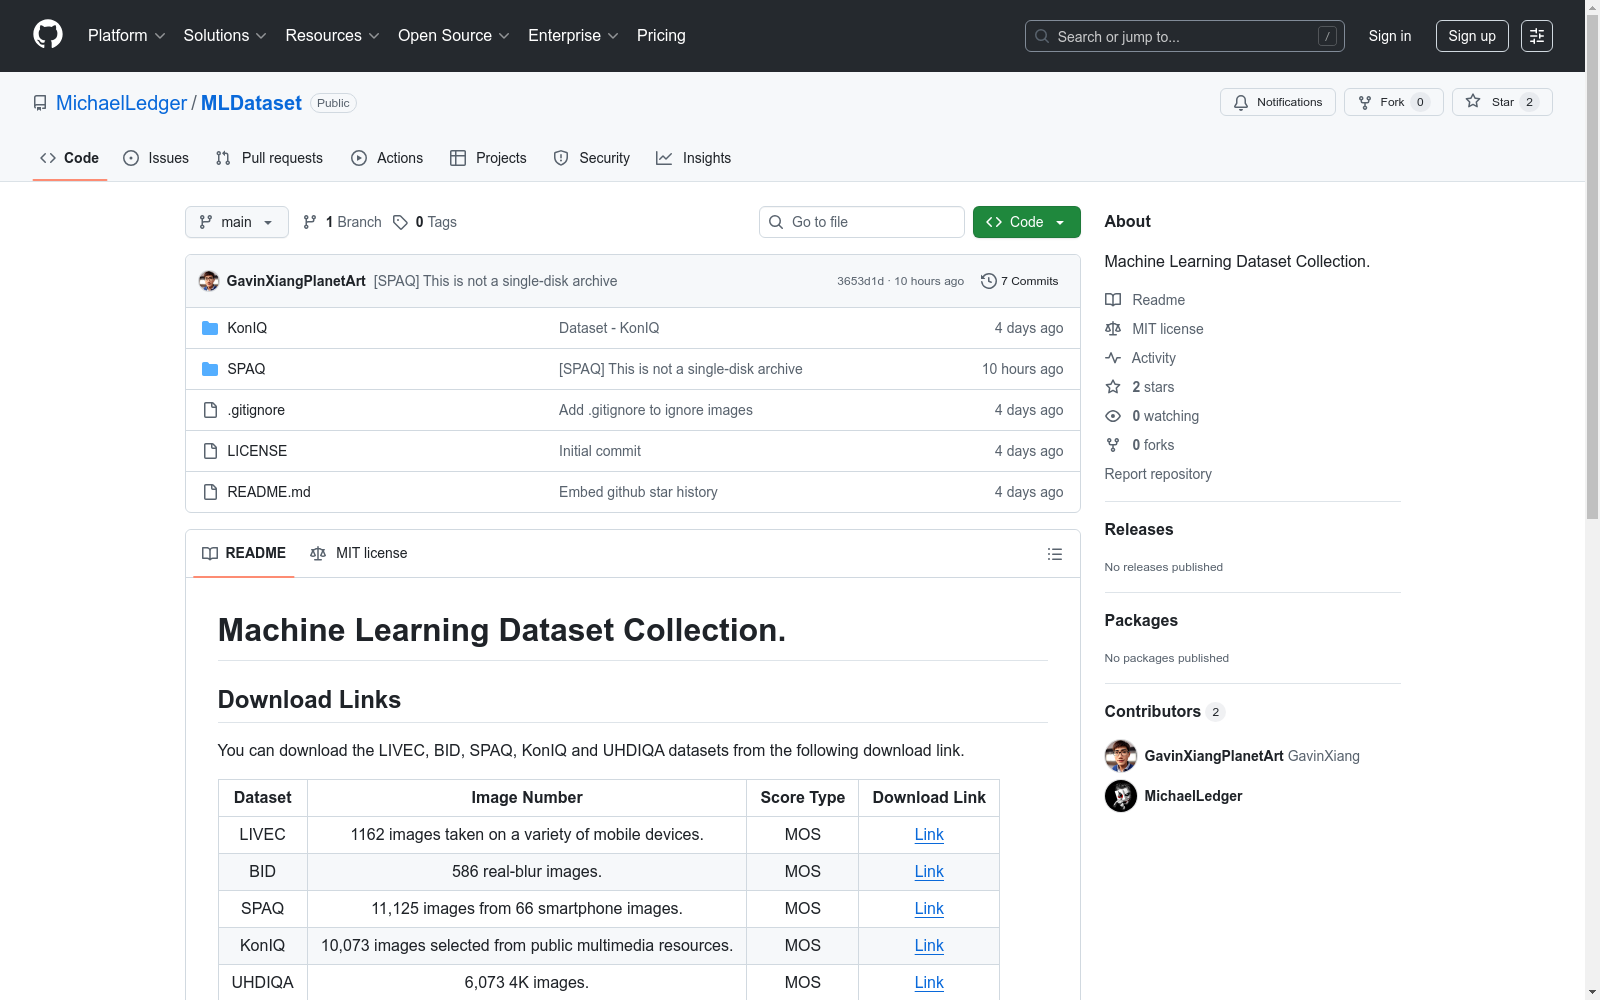This screenshot has height=1000, width=1600.
Task: Open the Releases section heading
Action: tap(1139, 530)
